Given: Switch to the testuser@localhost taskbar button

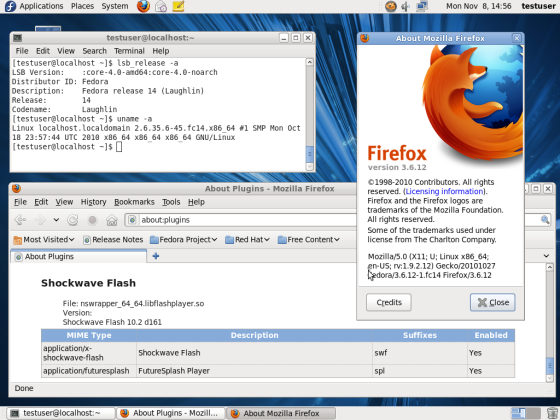Looking at the screenshot, I should point(61,413).
